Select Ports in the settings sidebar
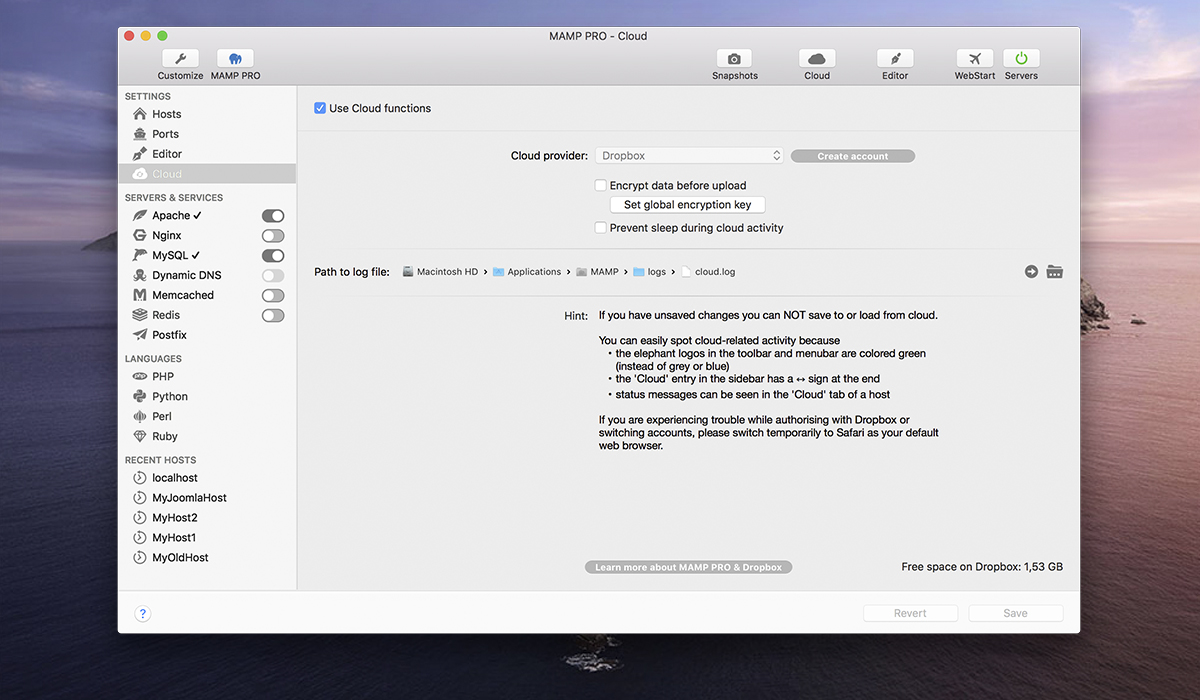This screenshot has height=700, width=1200. [165, 134]
